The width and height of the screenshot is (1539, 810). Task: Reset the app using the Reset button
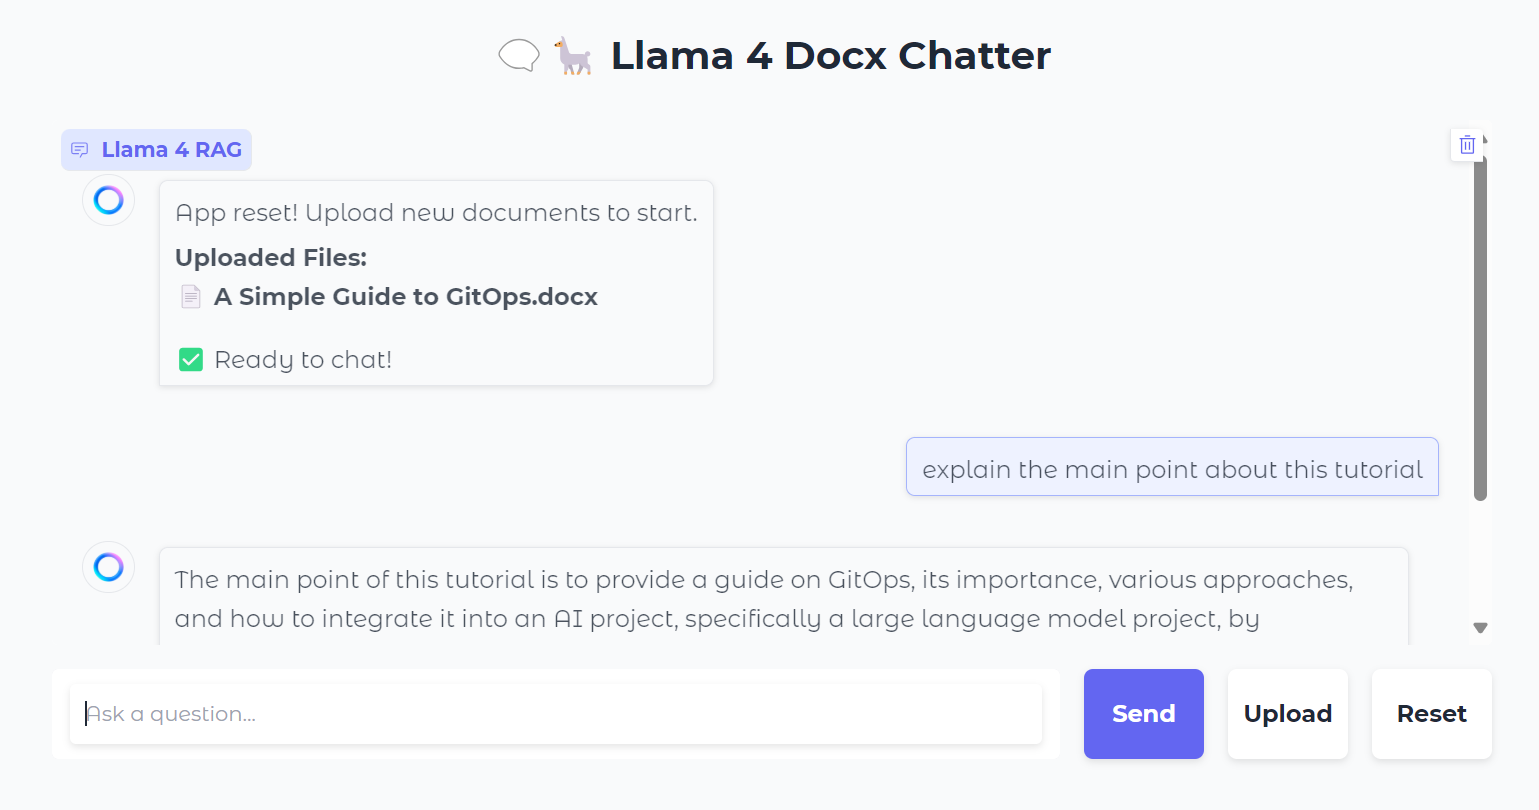[1432, 714]
